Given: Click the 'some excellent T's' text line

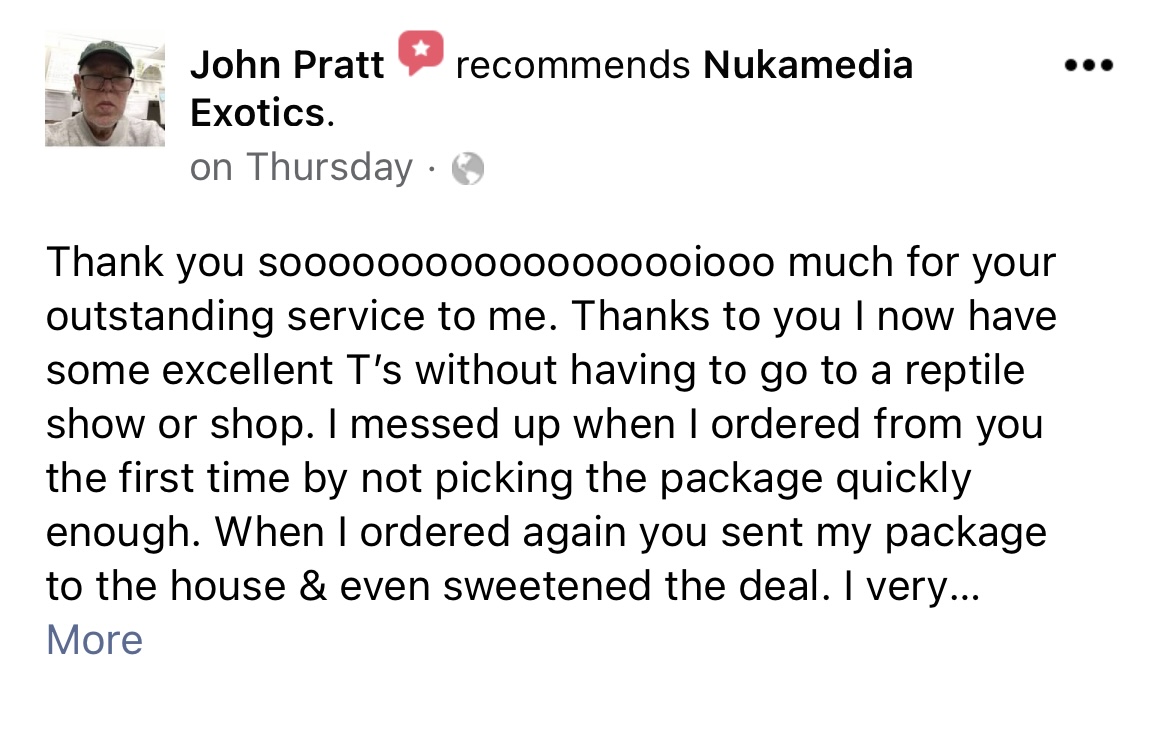Looking at the screenshot, I should pos(535,370).
